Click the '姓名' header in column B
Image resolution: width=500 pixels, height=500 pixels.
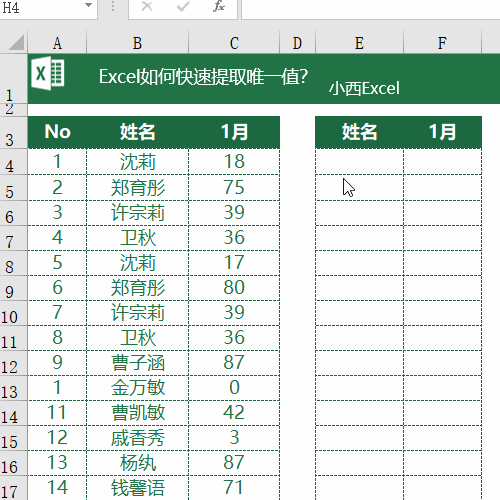[x=138, y=132]
